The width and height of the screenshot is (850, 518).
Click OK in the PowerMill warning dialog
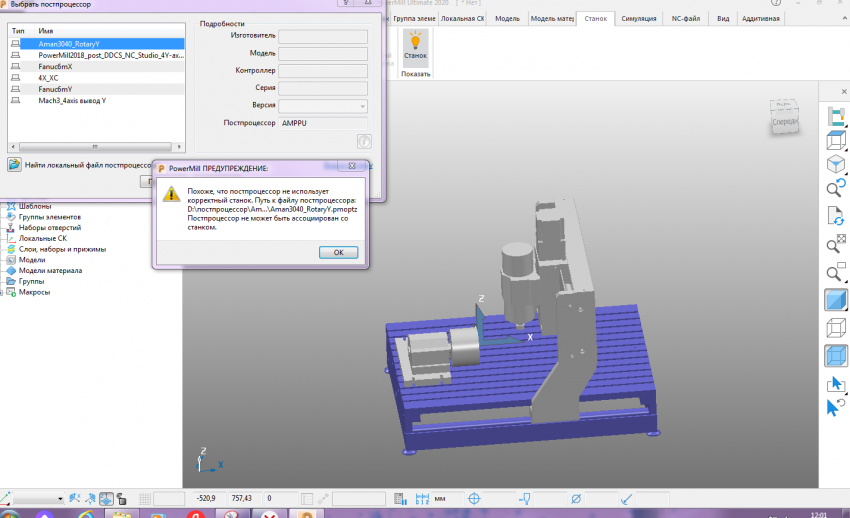[x=338, y=252]
